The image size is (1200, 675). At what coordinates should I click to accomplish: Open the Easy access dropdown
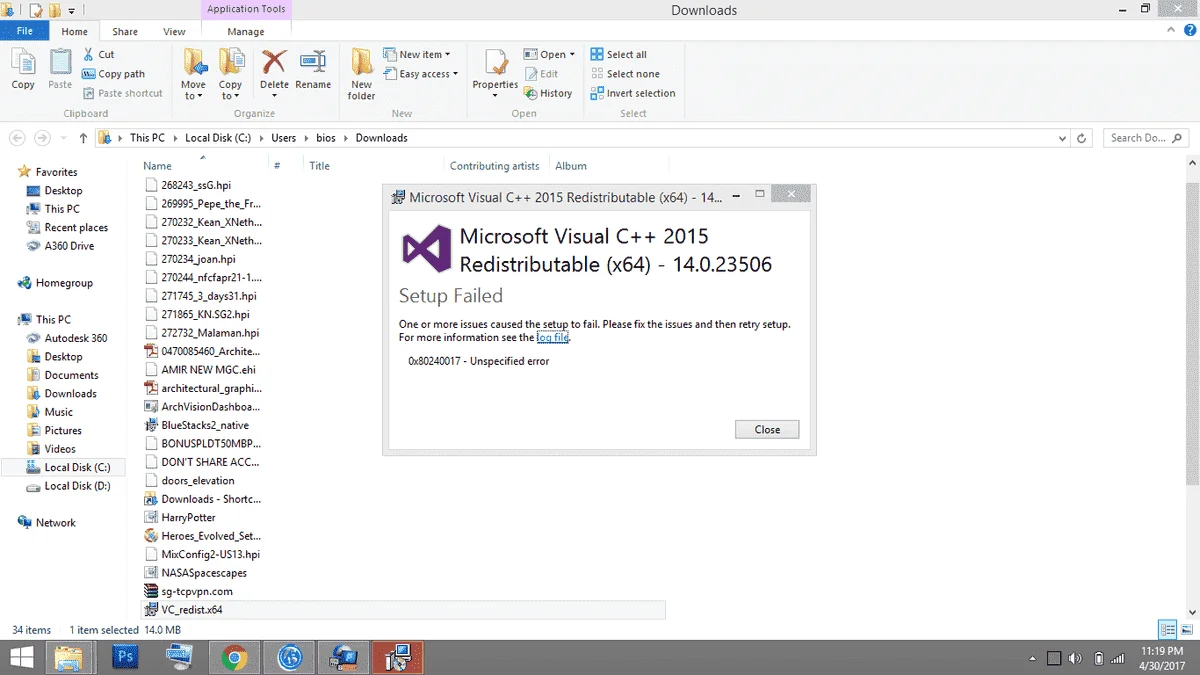click(420, 74)
